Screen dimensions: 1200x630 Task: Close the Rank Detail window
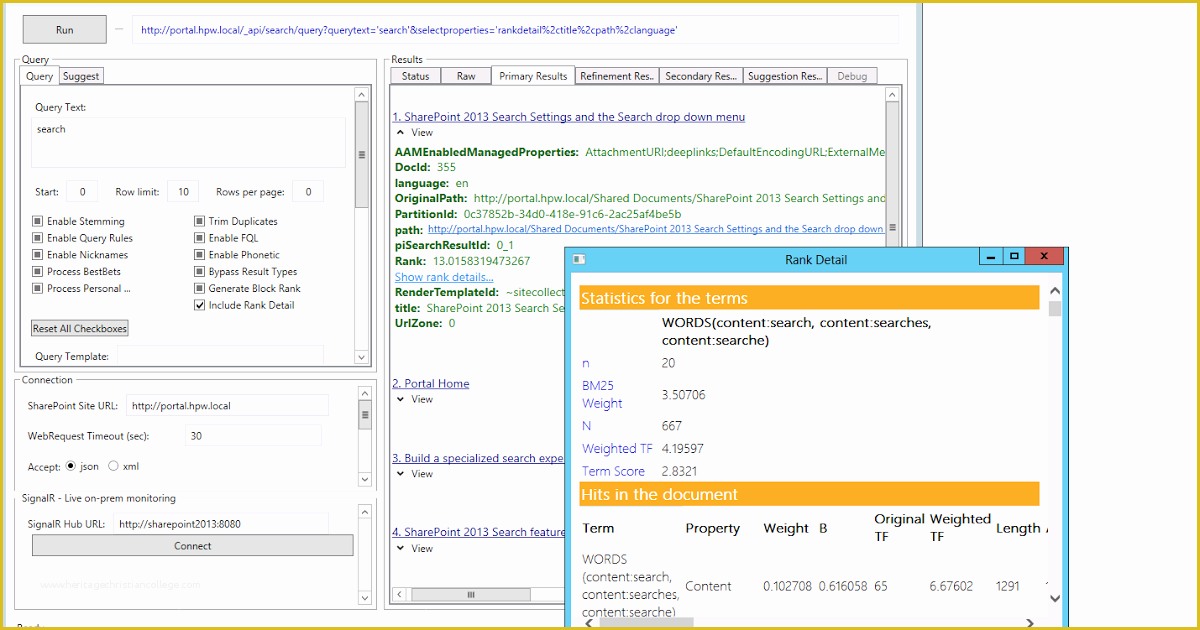[1045, 258]
